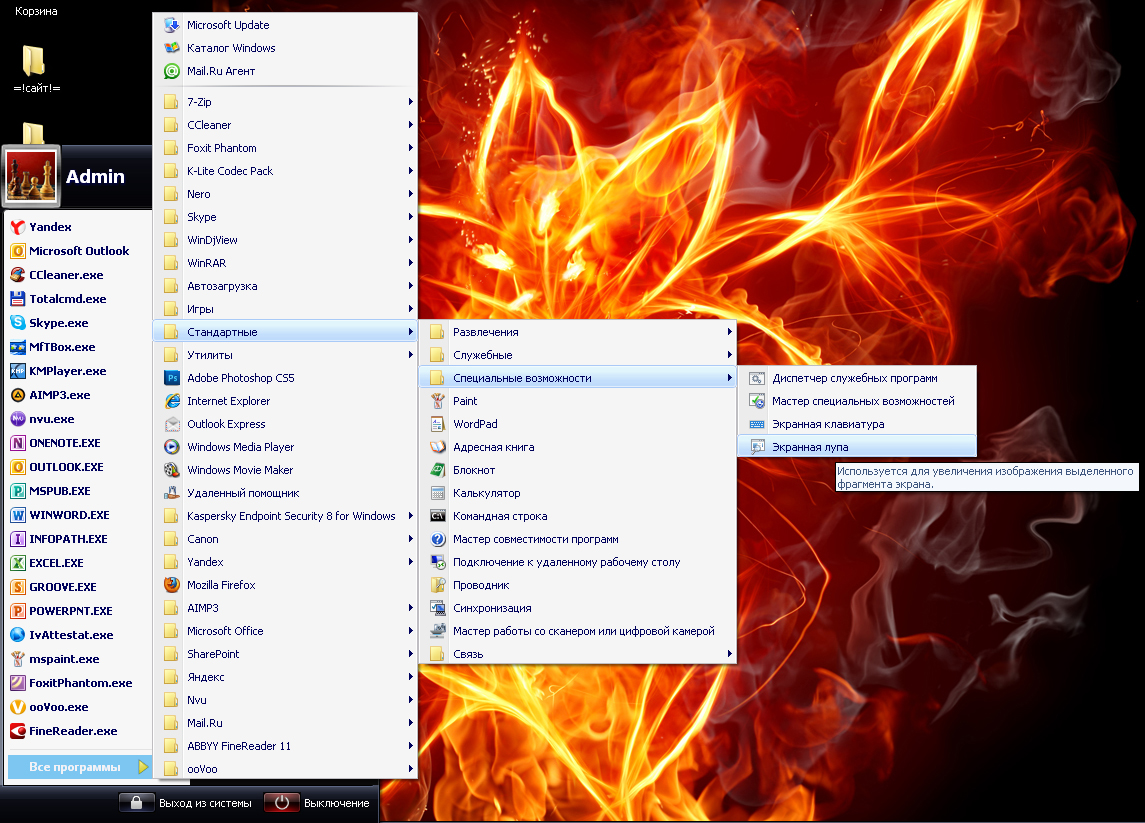Image resolution: width=1145 pixels, height=823 pixels.
Task: Expand the K-Lite Codec Pack folder
Action: click(285, 171)
